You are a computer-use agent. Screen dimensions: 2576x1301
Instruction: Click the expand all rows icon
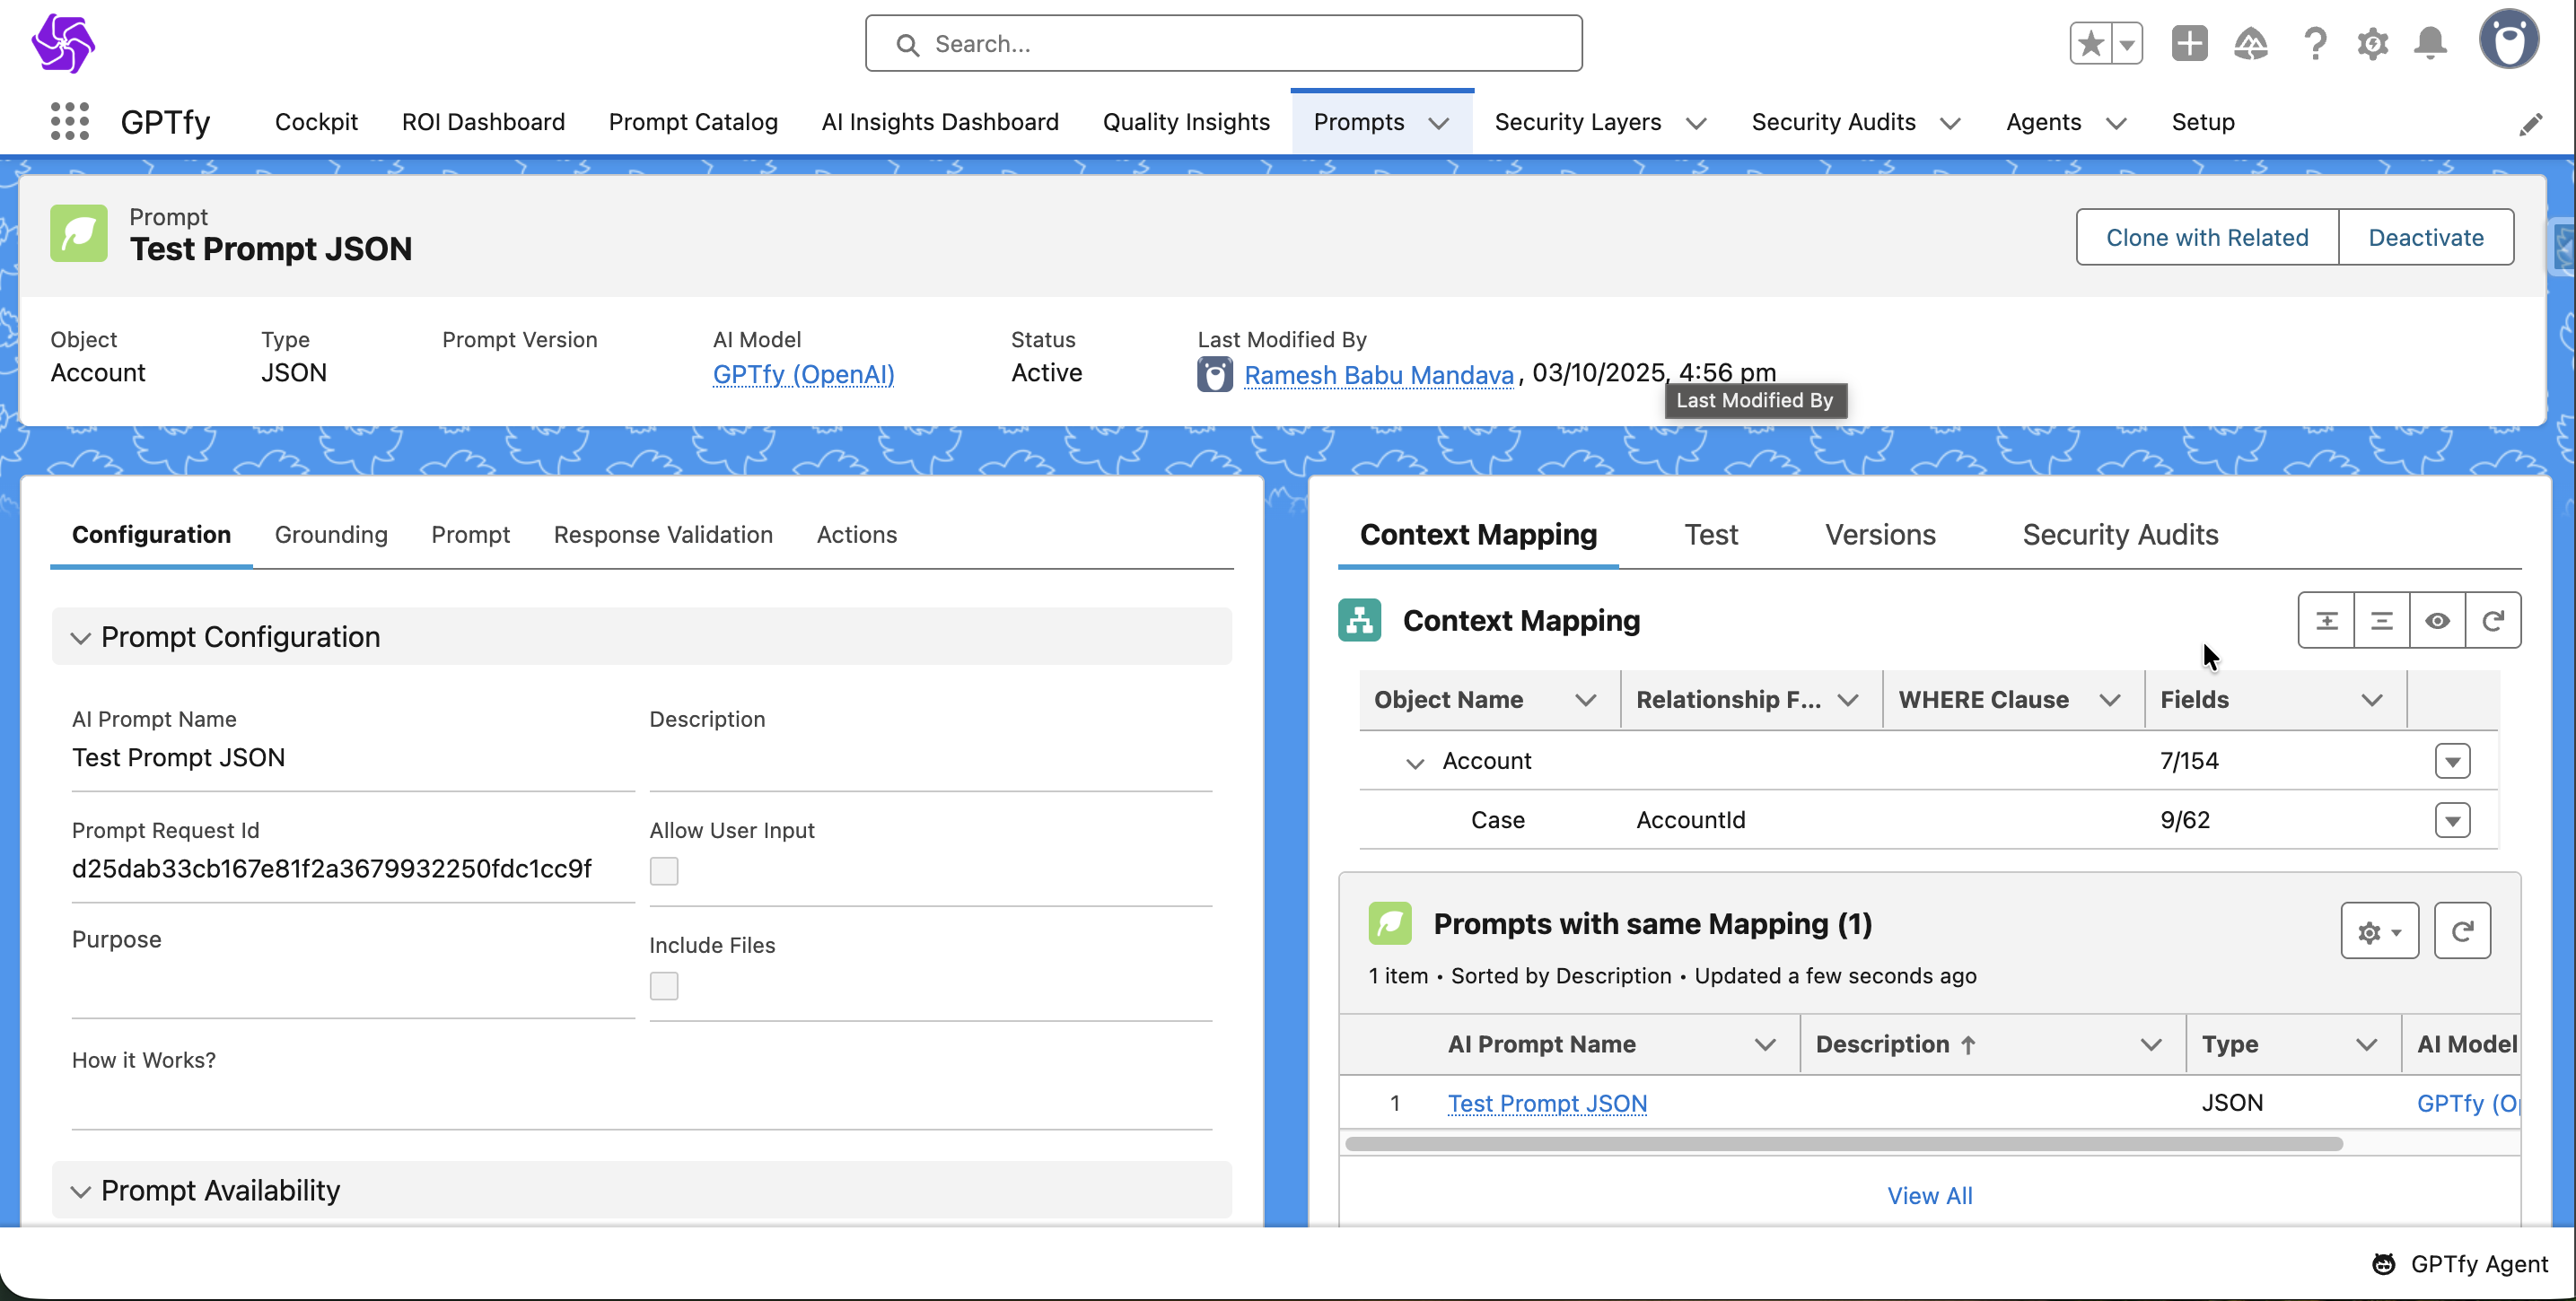click(x=2326, y=621)
